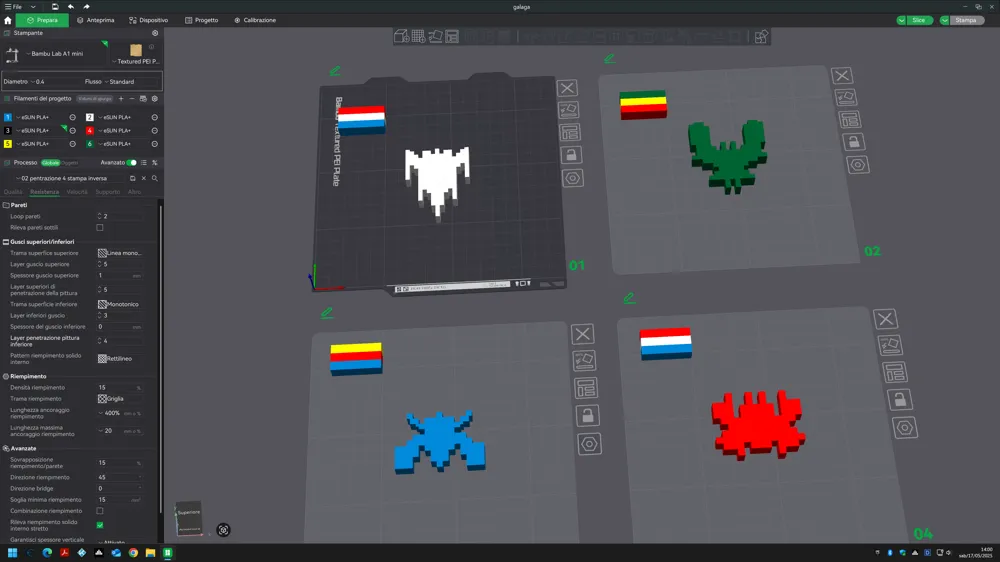Switch to the Calibrazione tab
Viewport: 1000px width, 562px height.
[255, 20]
